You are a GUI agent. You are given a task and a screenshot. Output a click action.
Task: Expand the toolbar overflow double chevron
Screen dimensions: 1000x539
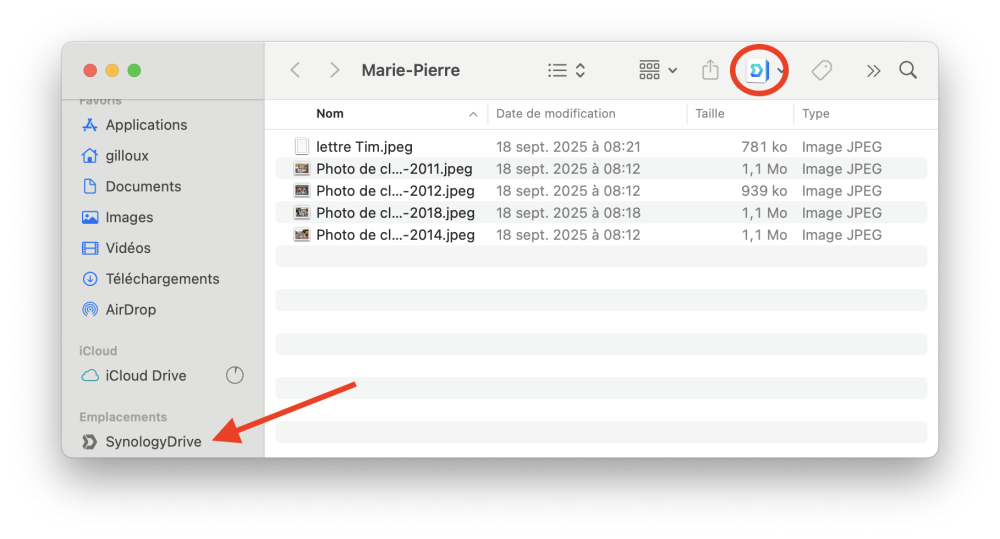click(x=873, y=70)
